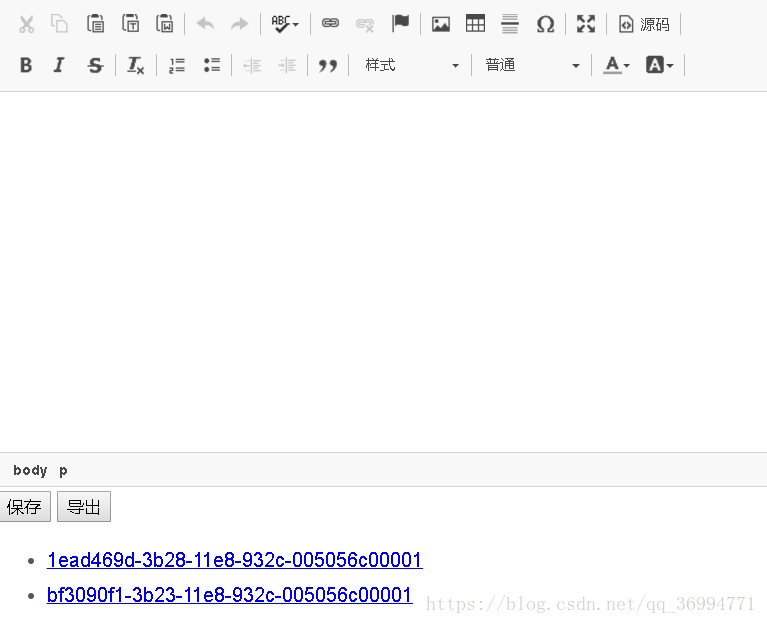Image resolution: width=767 pixels, height=624 pixels.
Task: Select the body element path
Action: pos(30,470)
